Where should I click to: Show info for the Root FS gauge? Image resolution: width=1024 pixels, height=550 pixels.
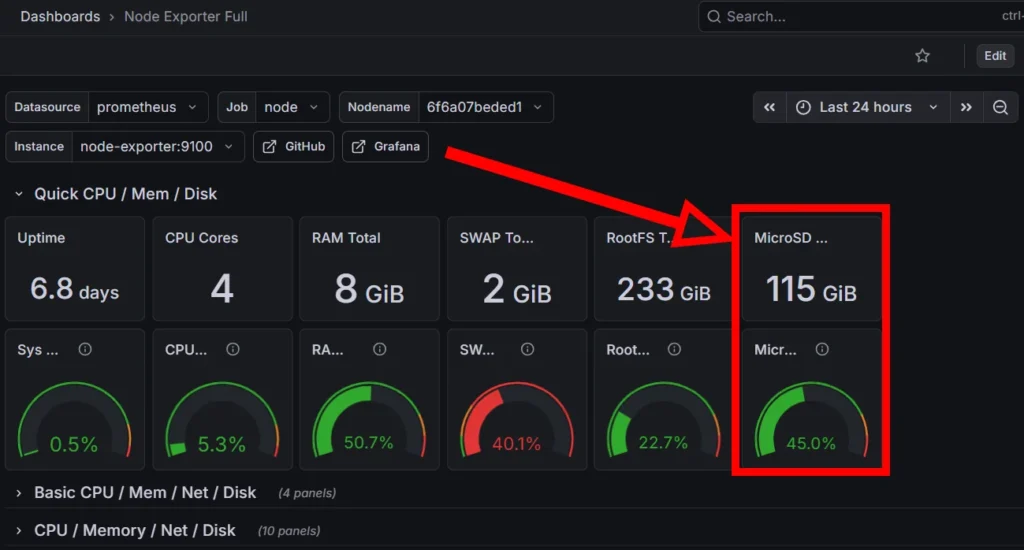click(675, 349)
